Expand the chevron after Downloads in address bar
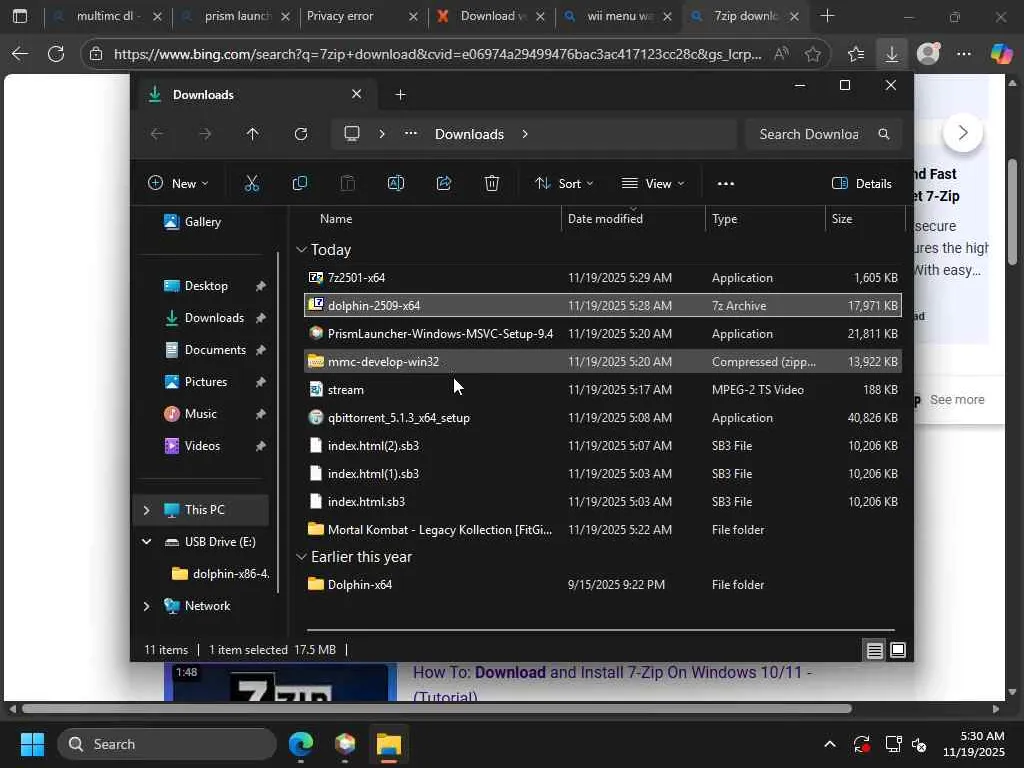1024x768 pixels. (x=525, y=134)
